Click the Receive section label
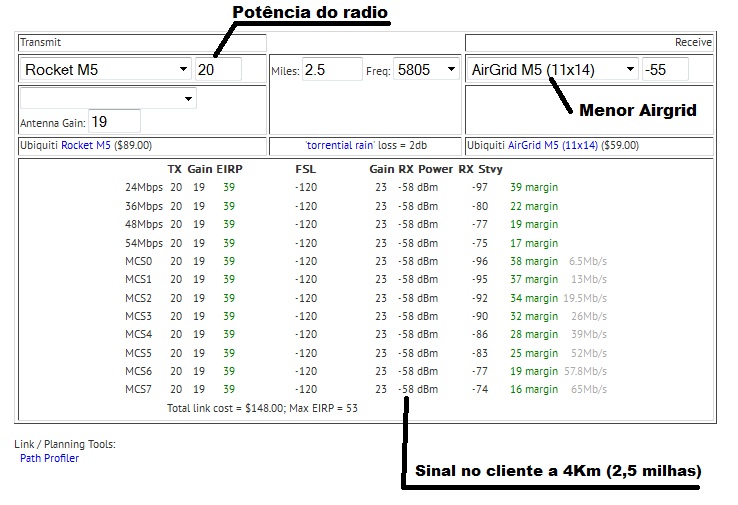The height and width of the screenshot is (505, 738). click(693, 42)
